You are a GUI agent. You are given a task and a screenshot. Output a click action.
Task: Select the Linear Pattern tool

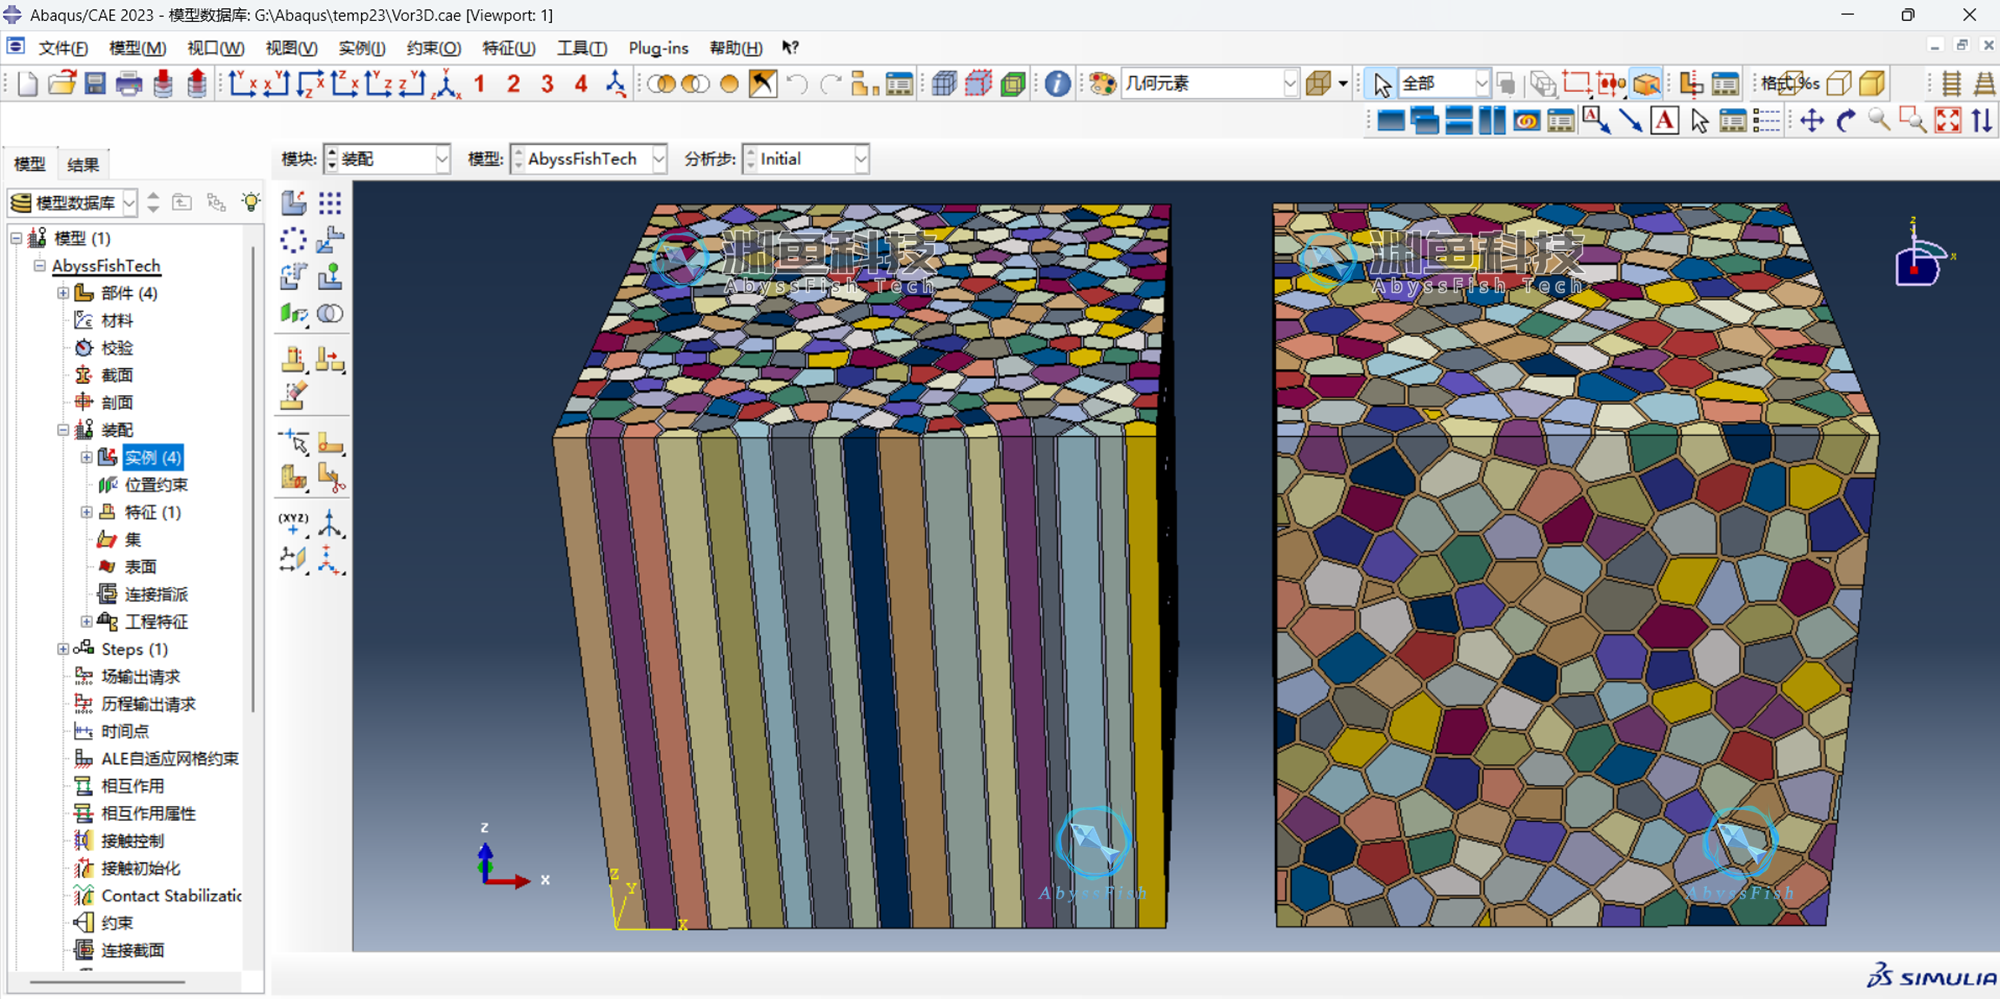pos(330,203)
